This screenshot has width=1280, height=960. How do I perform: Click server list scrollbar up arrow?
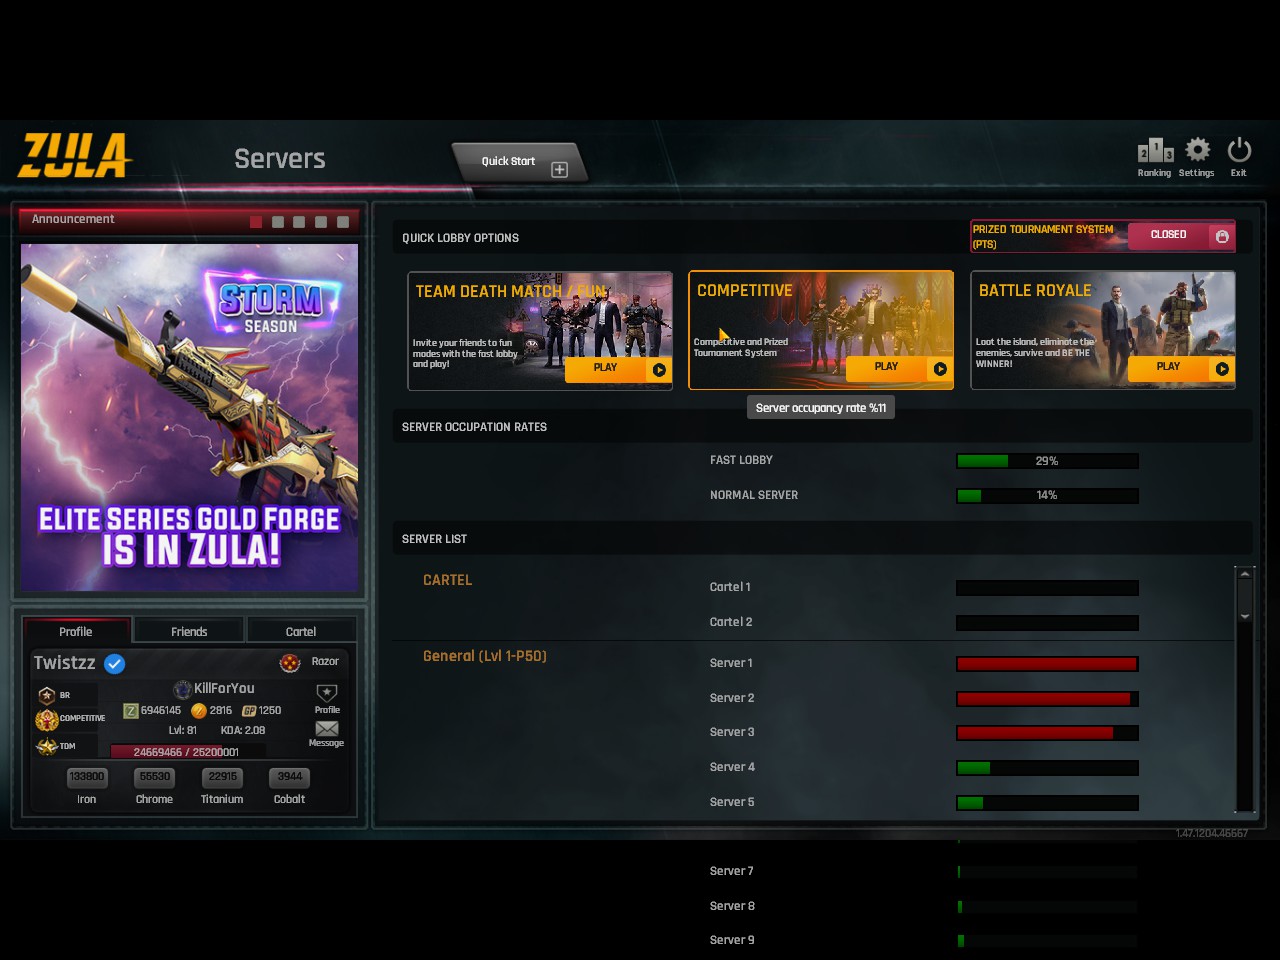pyautogui.click(x=1245, y=574)
